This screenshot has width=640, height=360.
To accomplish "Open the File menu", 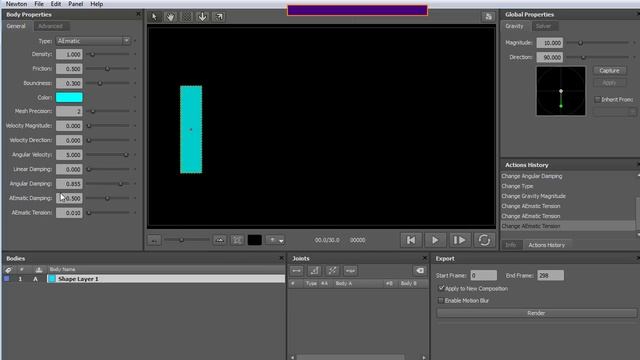I will tap(39, 4).
